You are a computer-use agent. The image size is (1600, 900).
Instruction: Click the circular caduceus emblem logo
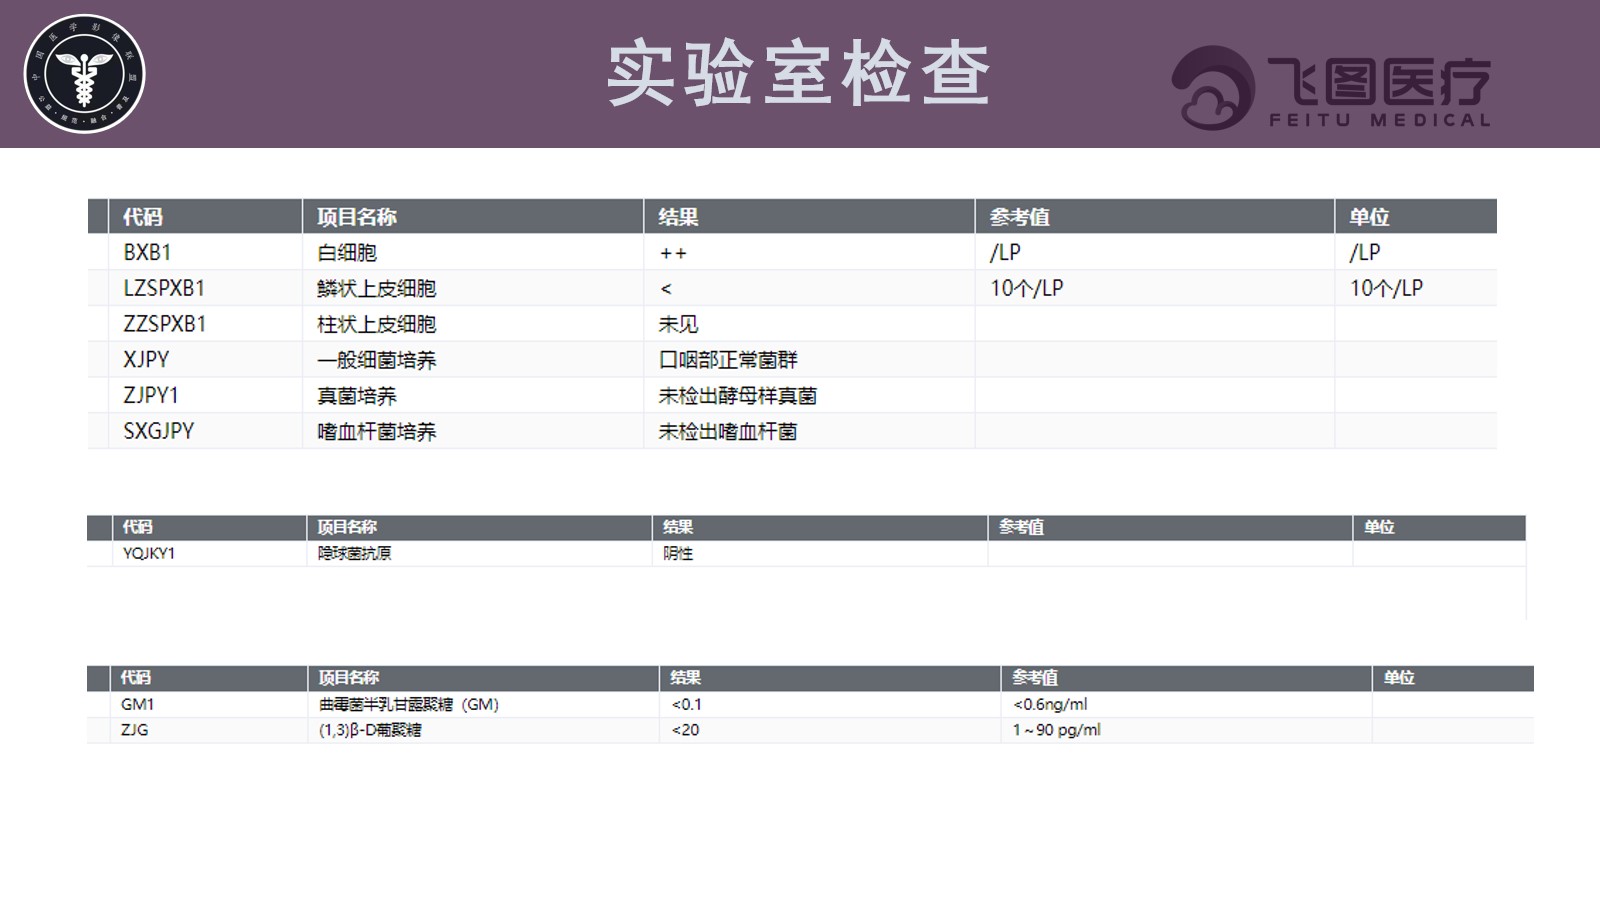(x=84, y=74)
